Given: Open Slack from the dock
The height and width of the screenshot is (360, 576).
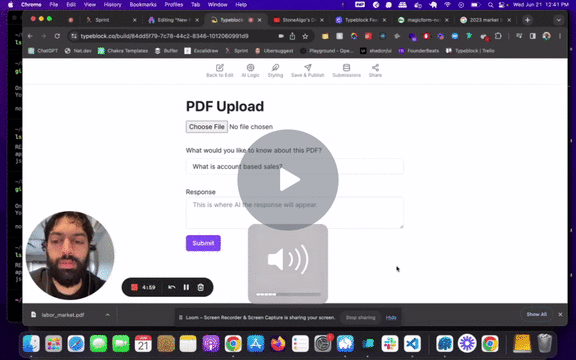Looking at the screenshot, I should (390, 344).
